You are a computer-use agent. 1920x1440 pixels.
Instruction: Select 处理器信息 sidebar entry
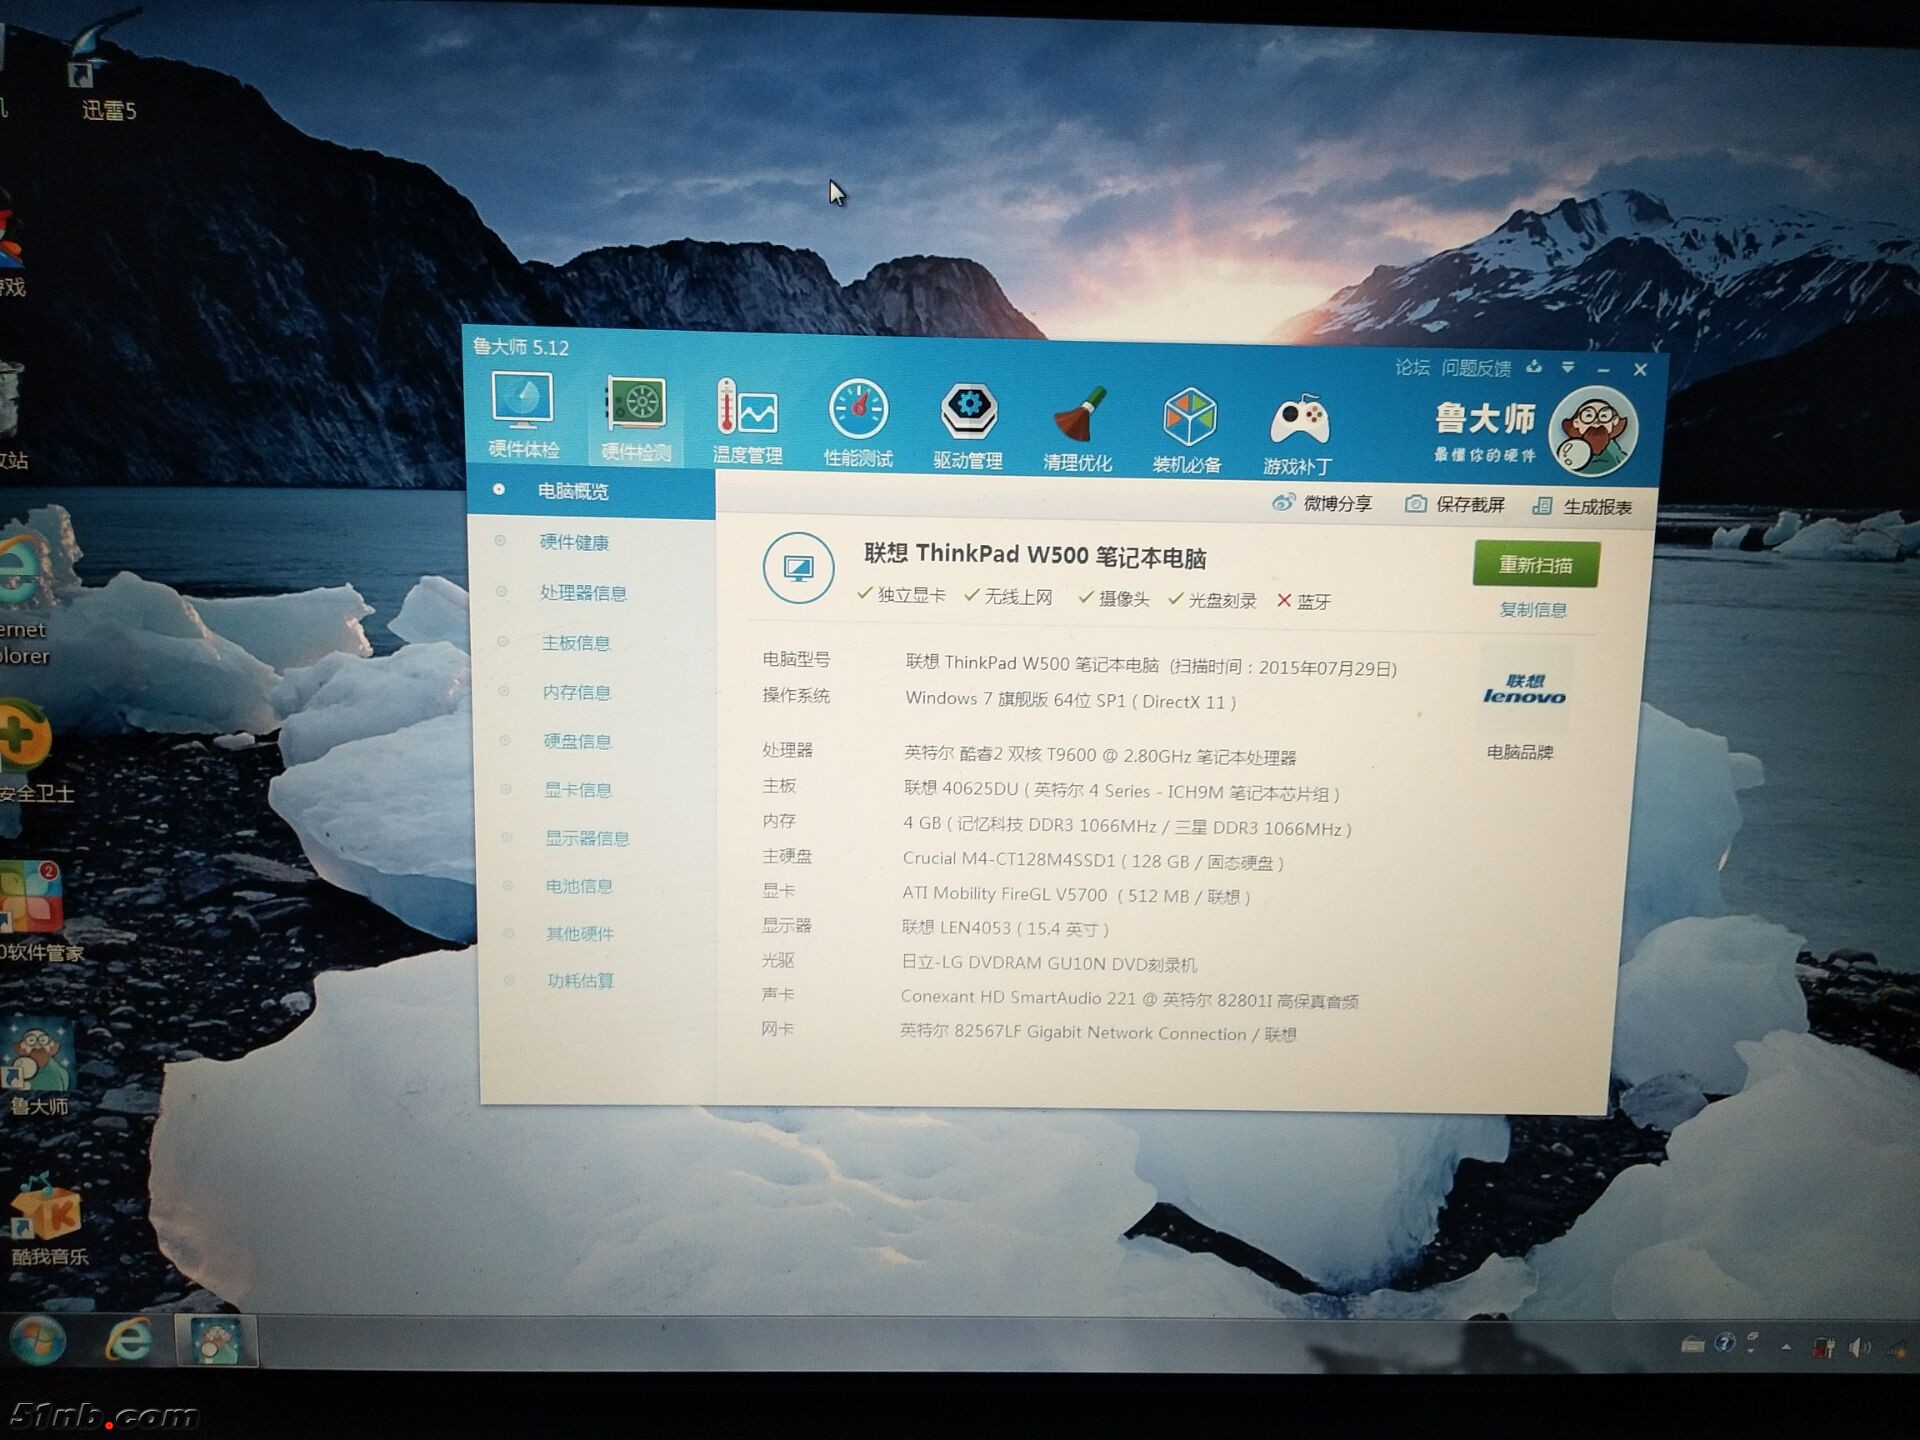(x=582, y=593)
